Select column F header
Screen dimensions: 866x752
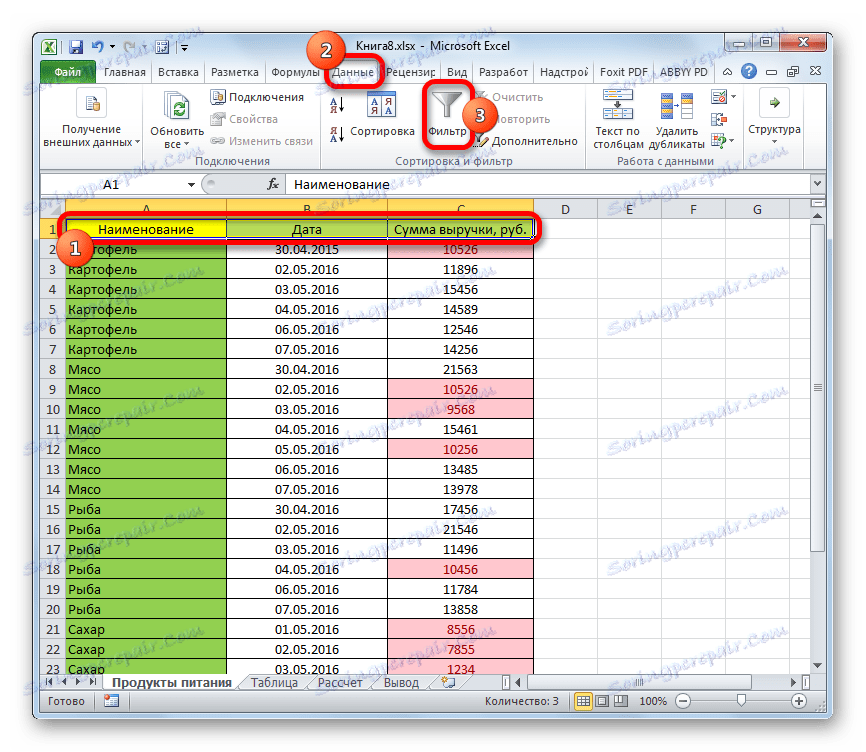click(693, 209)
